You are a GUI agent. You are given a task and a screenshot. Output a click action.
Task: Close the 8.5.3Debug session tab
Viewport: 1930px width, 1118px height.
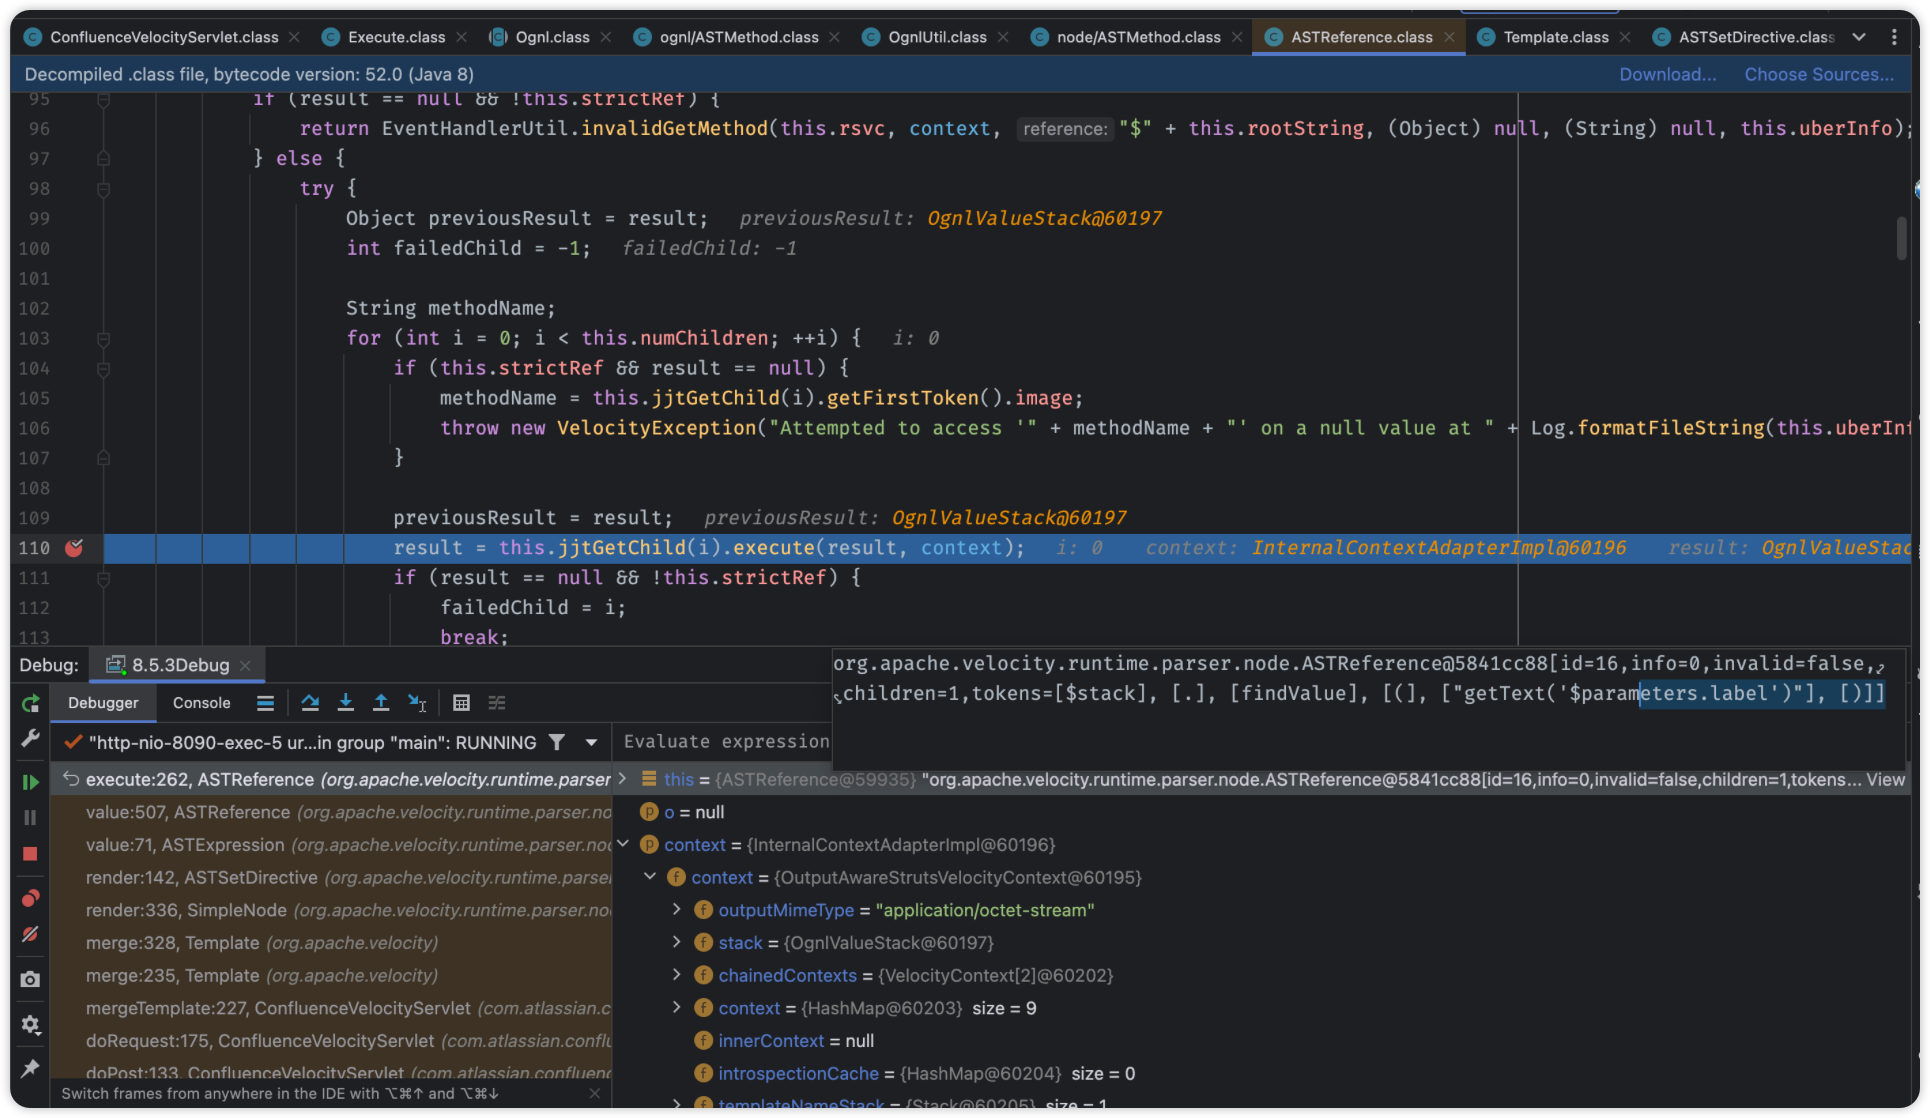point(246,665)
